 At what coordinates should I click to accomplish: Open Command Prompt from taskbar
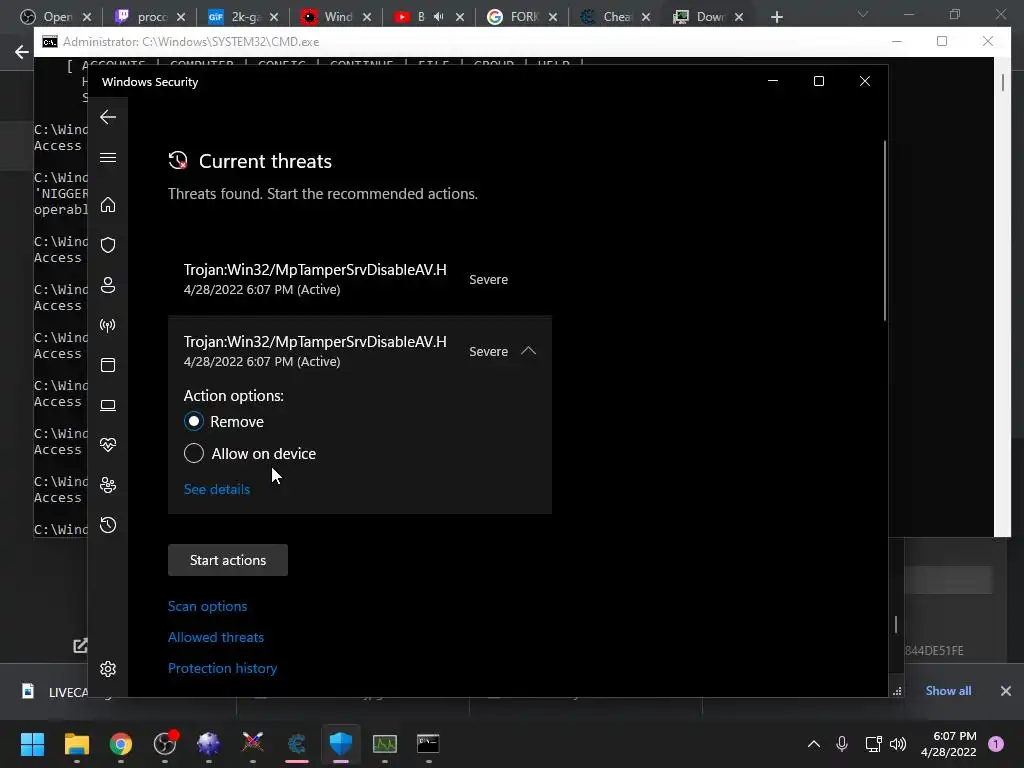pos(428,743)
